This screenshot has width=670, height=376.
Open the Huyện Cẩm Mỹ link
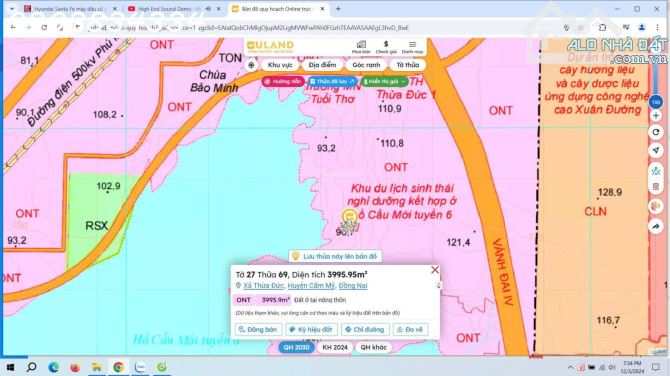tap(311, 285)
